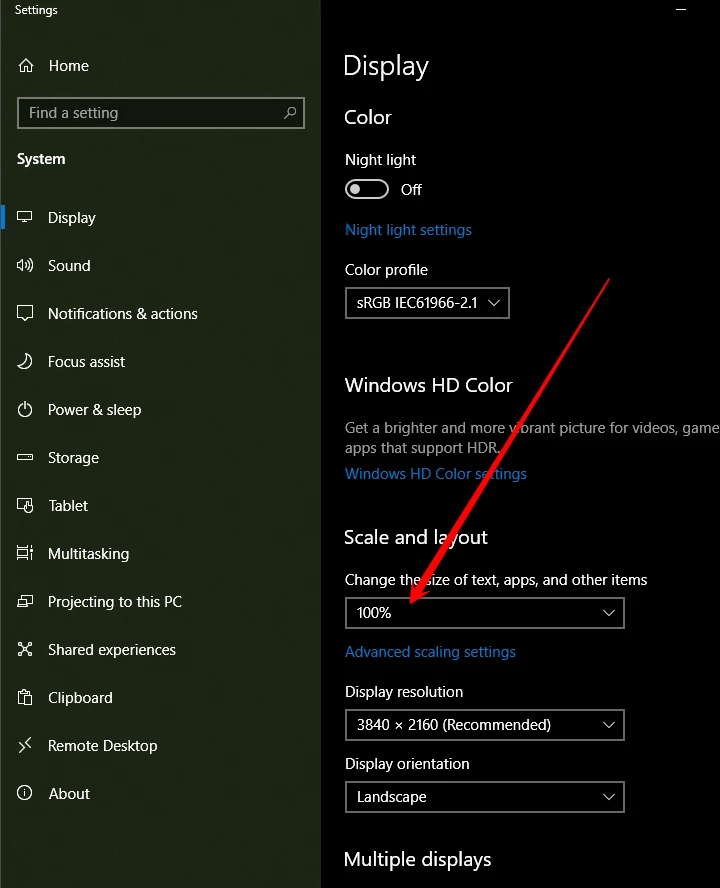The width and height of the screenshot is (720, 888).
Task: Open the Multitasking settings label
Action: [88, 554]
